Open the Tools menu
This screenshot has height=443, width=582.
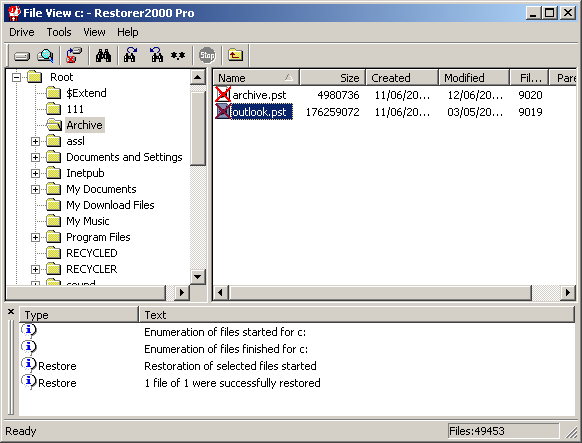pyautogui.click(x=59, y=32)
